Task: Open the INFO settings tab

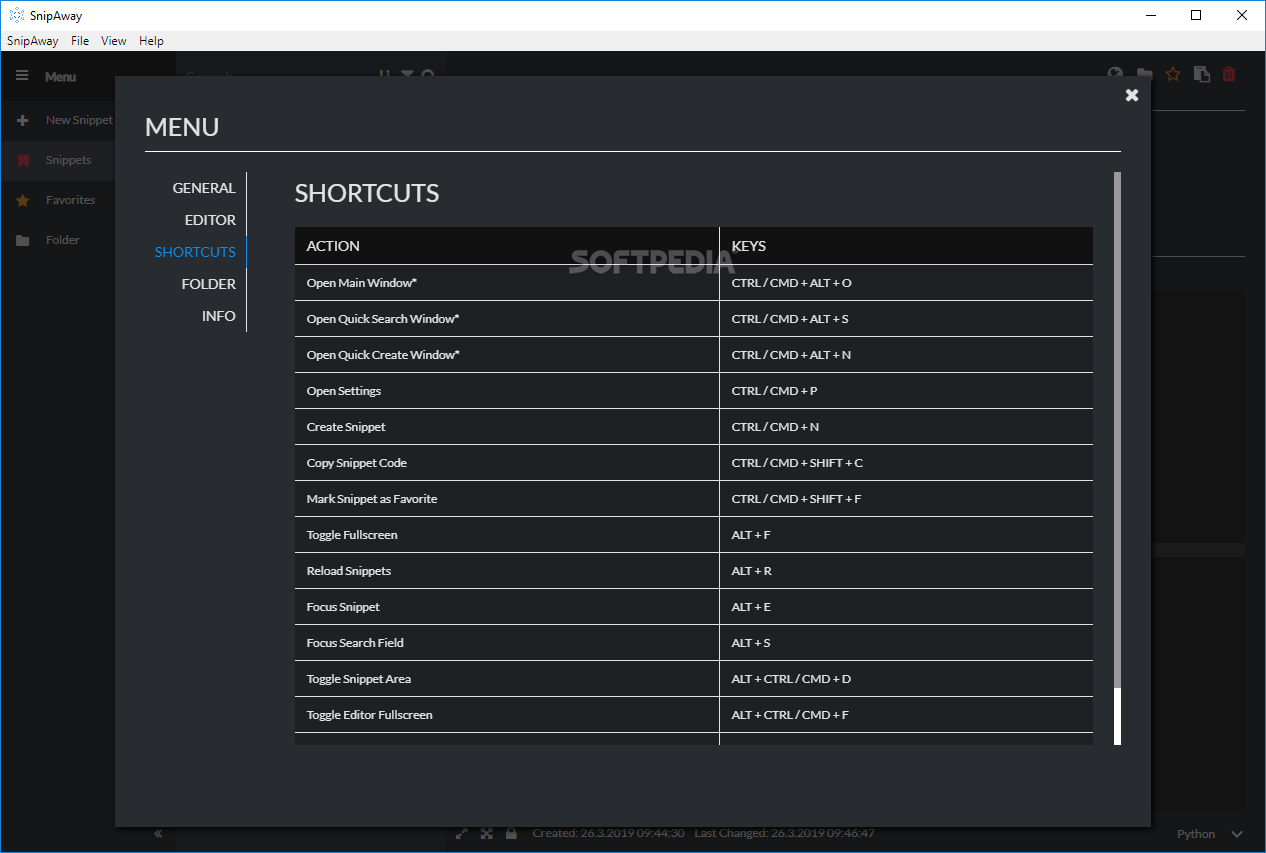Action: (x=219, y=316)
